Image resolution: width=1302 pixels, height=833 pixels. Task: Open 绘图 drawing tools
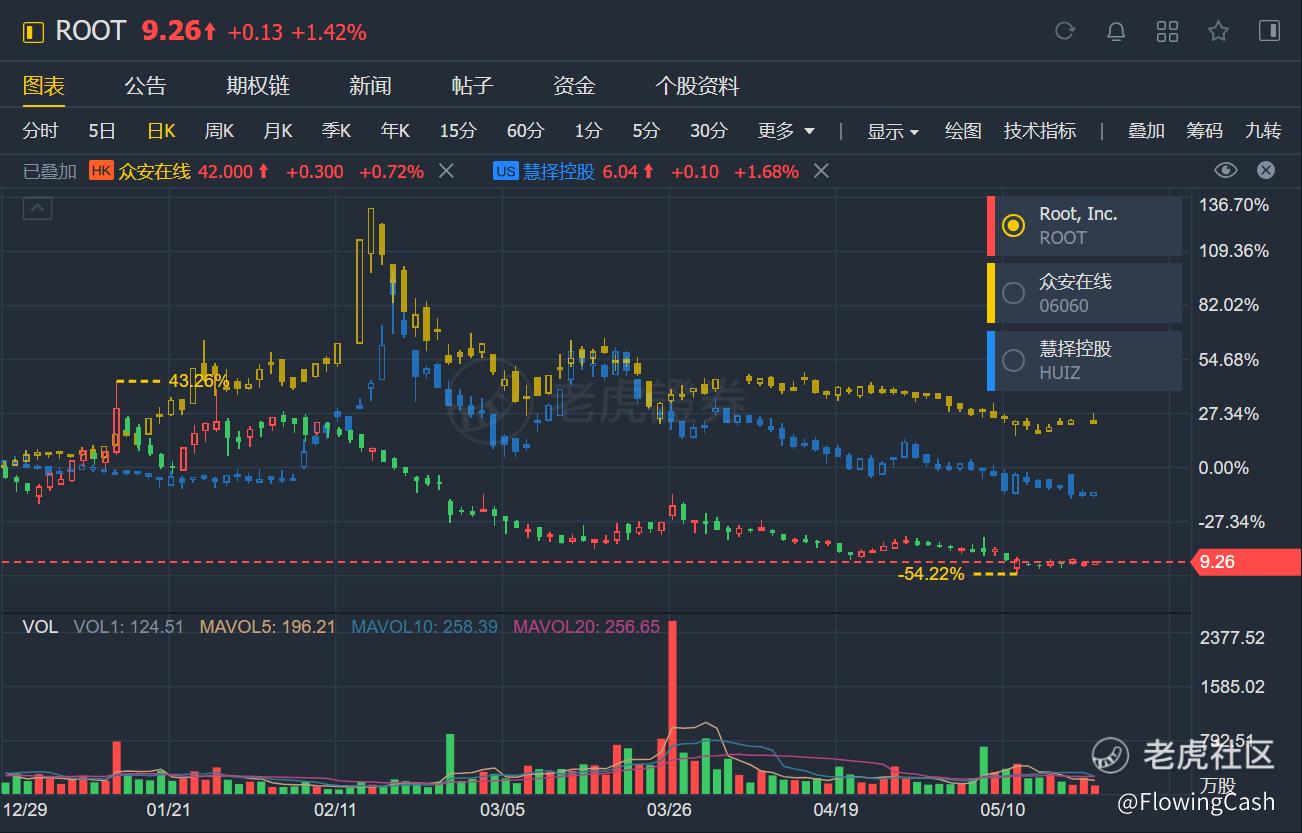(x=963, y=131)
